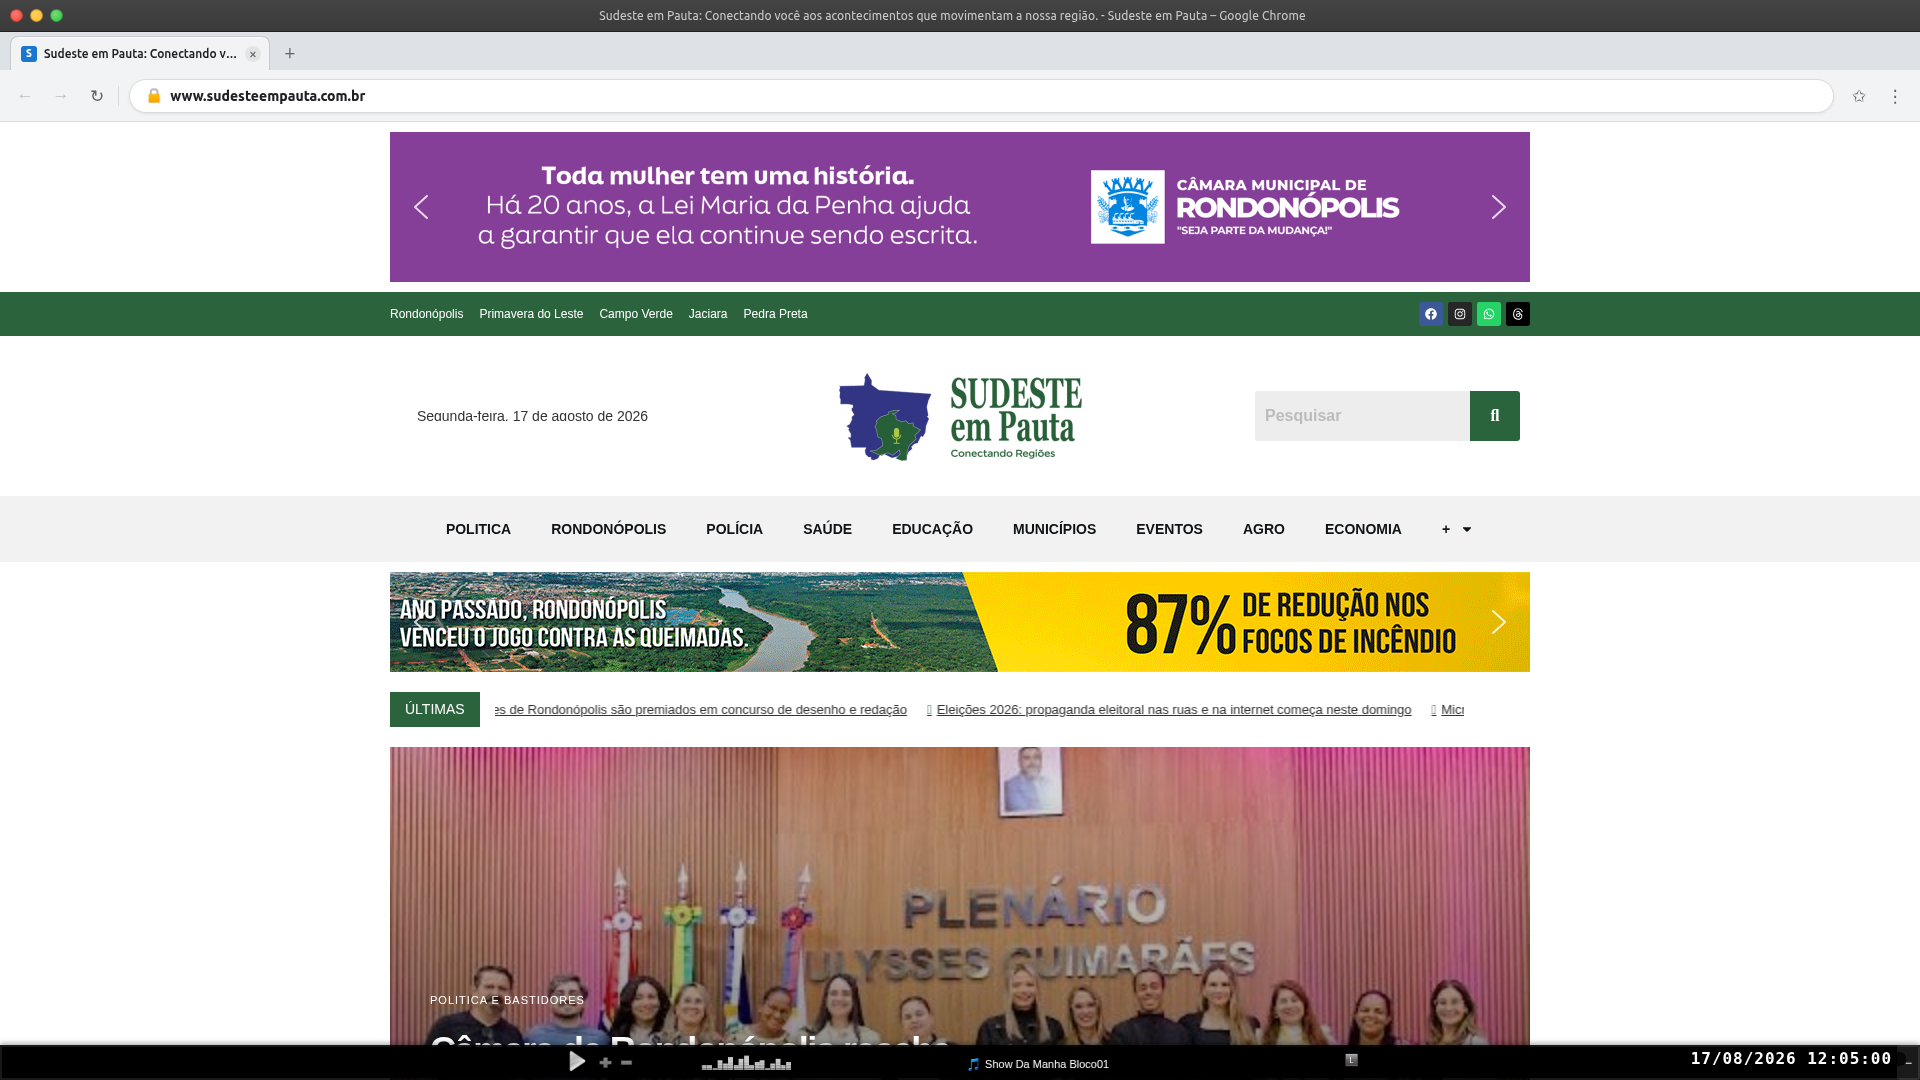1920x1080 pixels.
Task: Reload the page with the refresh icon
Action: 97,96
